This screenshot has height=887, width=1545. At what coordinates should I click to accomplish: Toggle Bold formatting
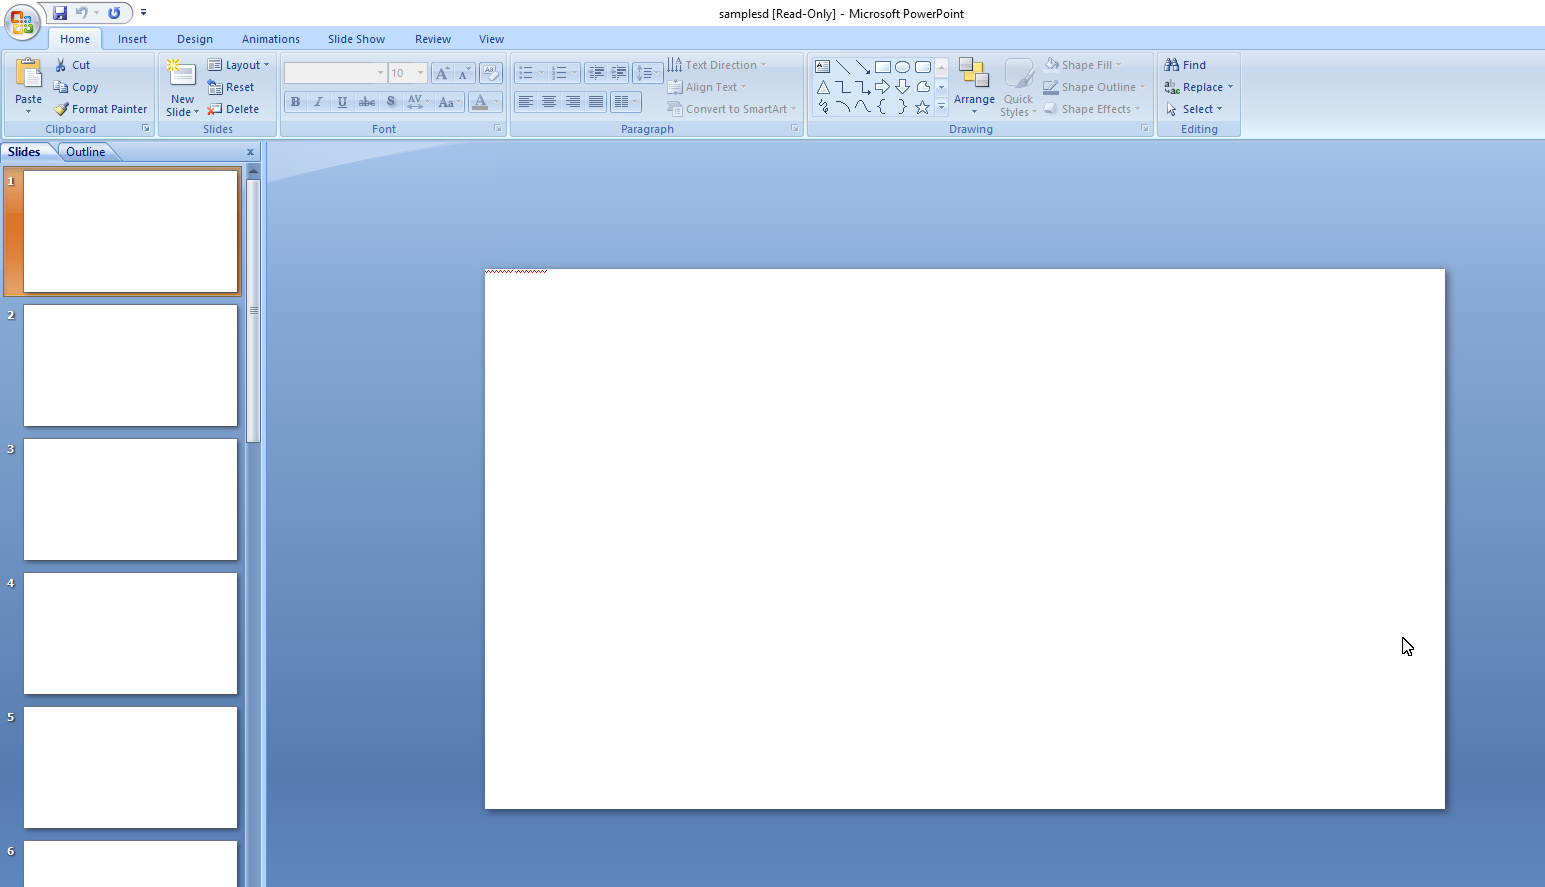295,102
